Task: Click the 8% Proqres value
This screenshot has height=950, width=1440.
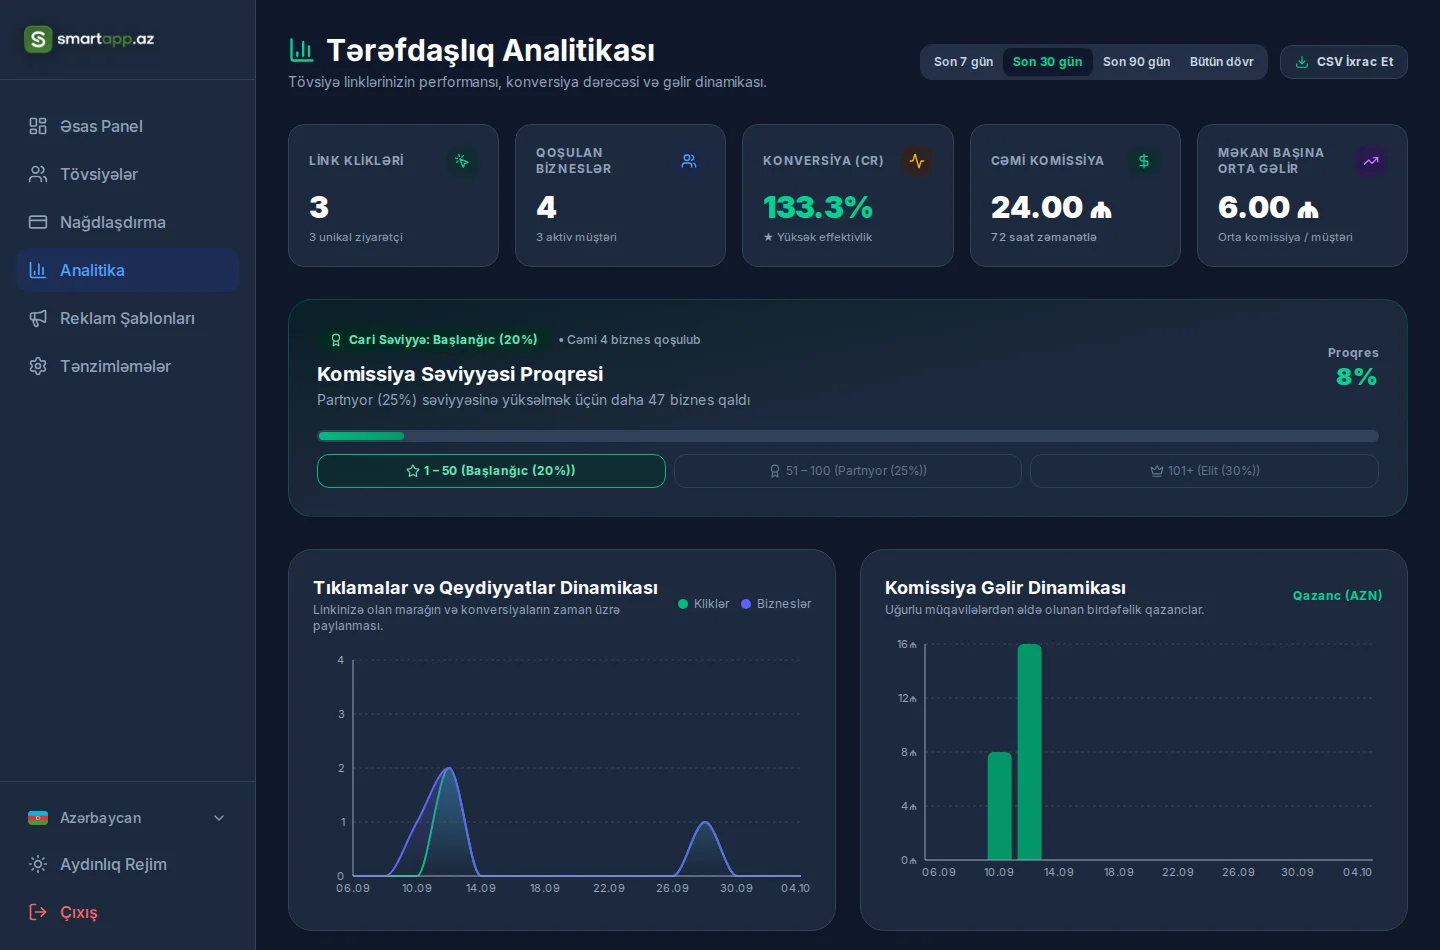Action: (1357, 377)
